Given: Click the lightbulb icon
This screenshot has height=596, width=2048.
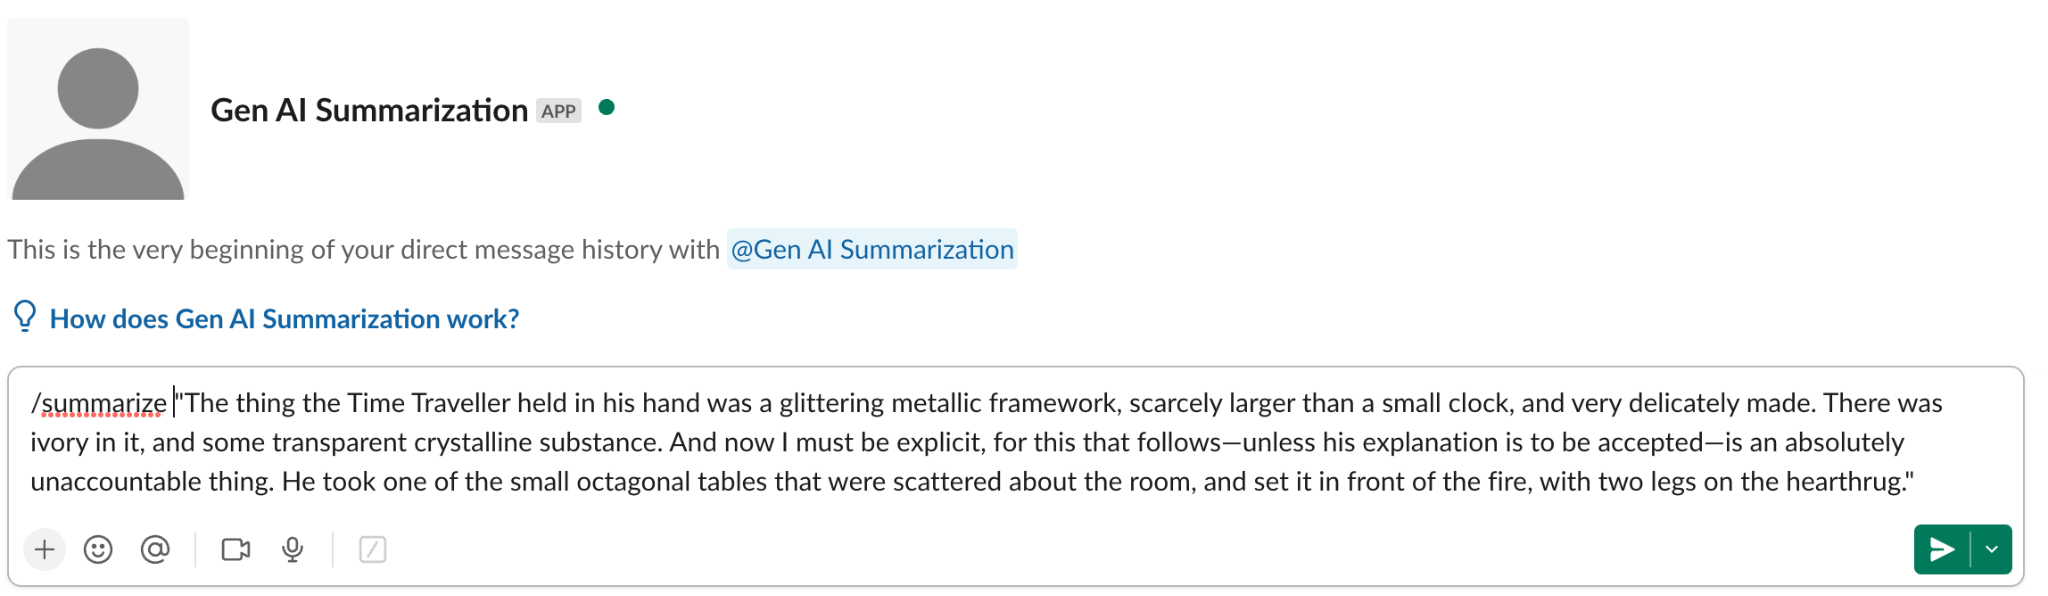Looking at the screenshot, I should tap(25, 317).
